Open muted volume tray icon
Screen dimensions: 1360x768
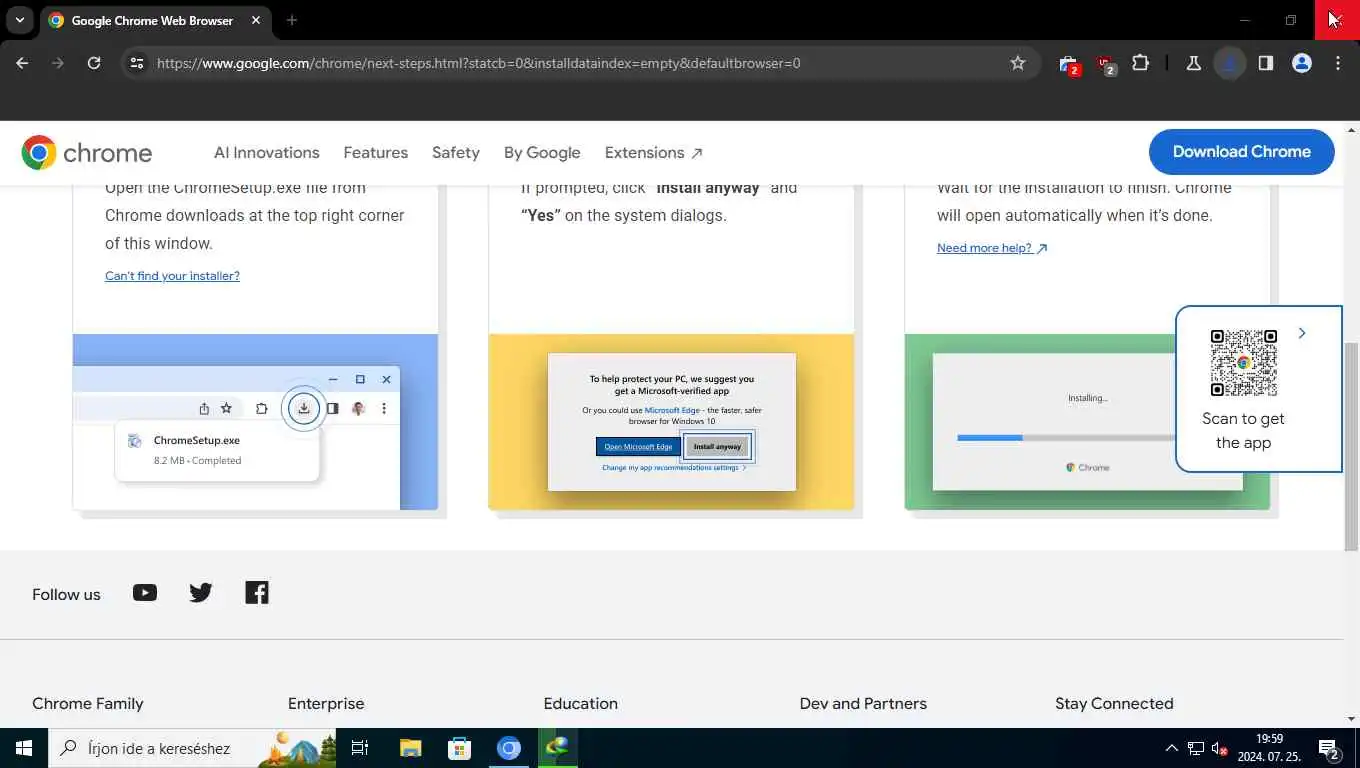click(x=1219, y=748)
